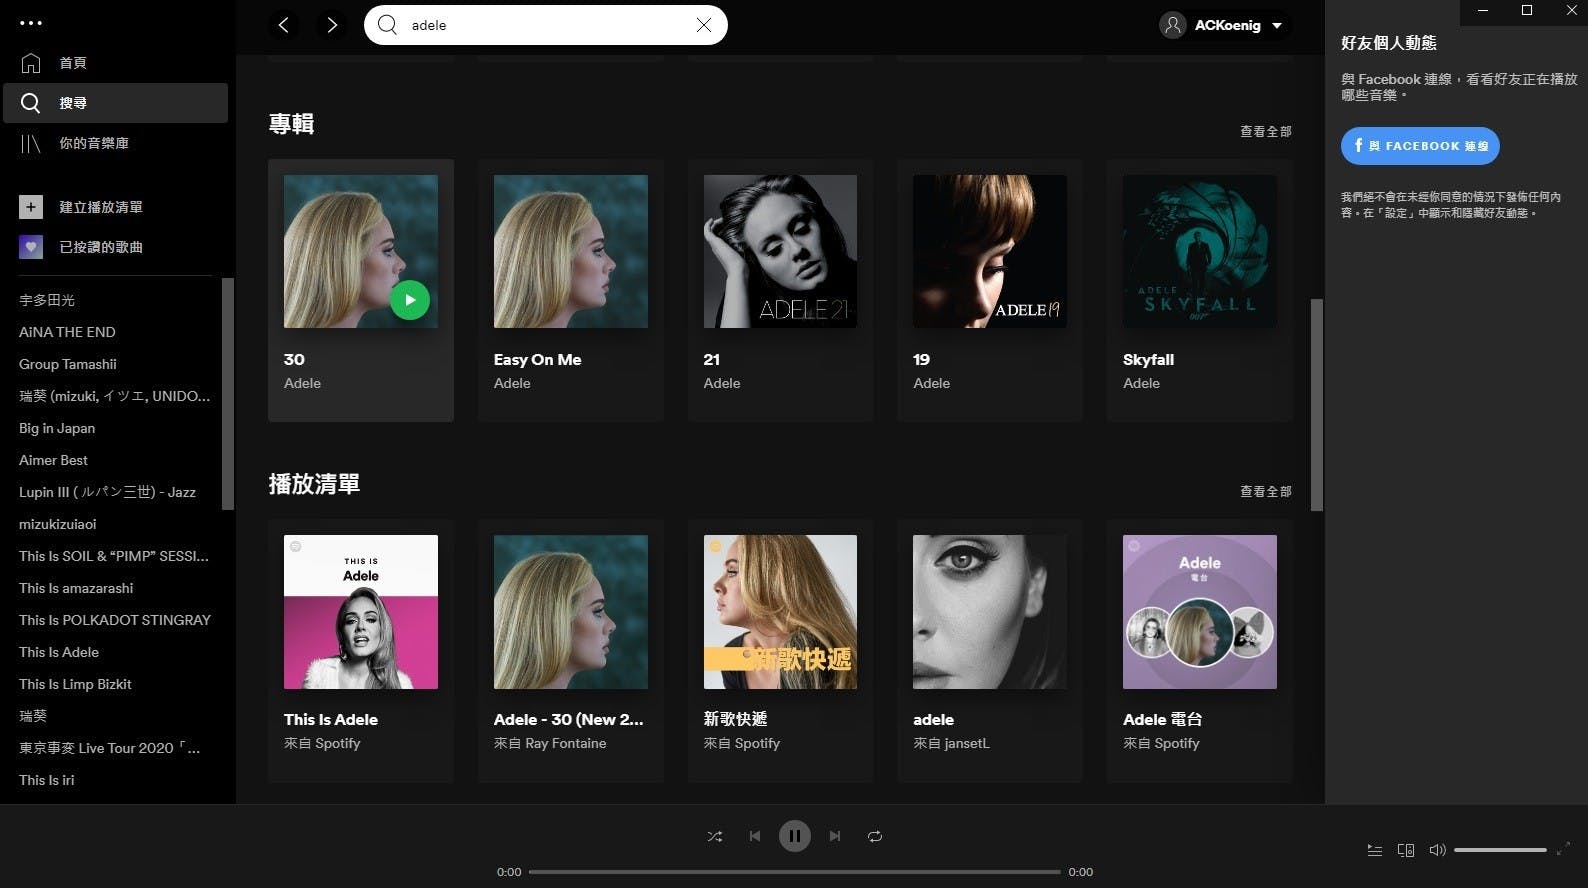Adjust the volume slider
This screenshot has height=888, width=1588.
(1500, 850)
